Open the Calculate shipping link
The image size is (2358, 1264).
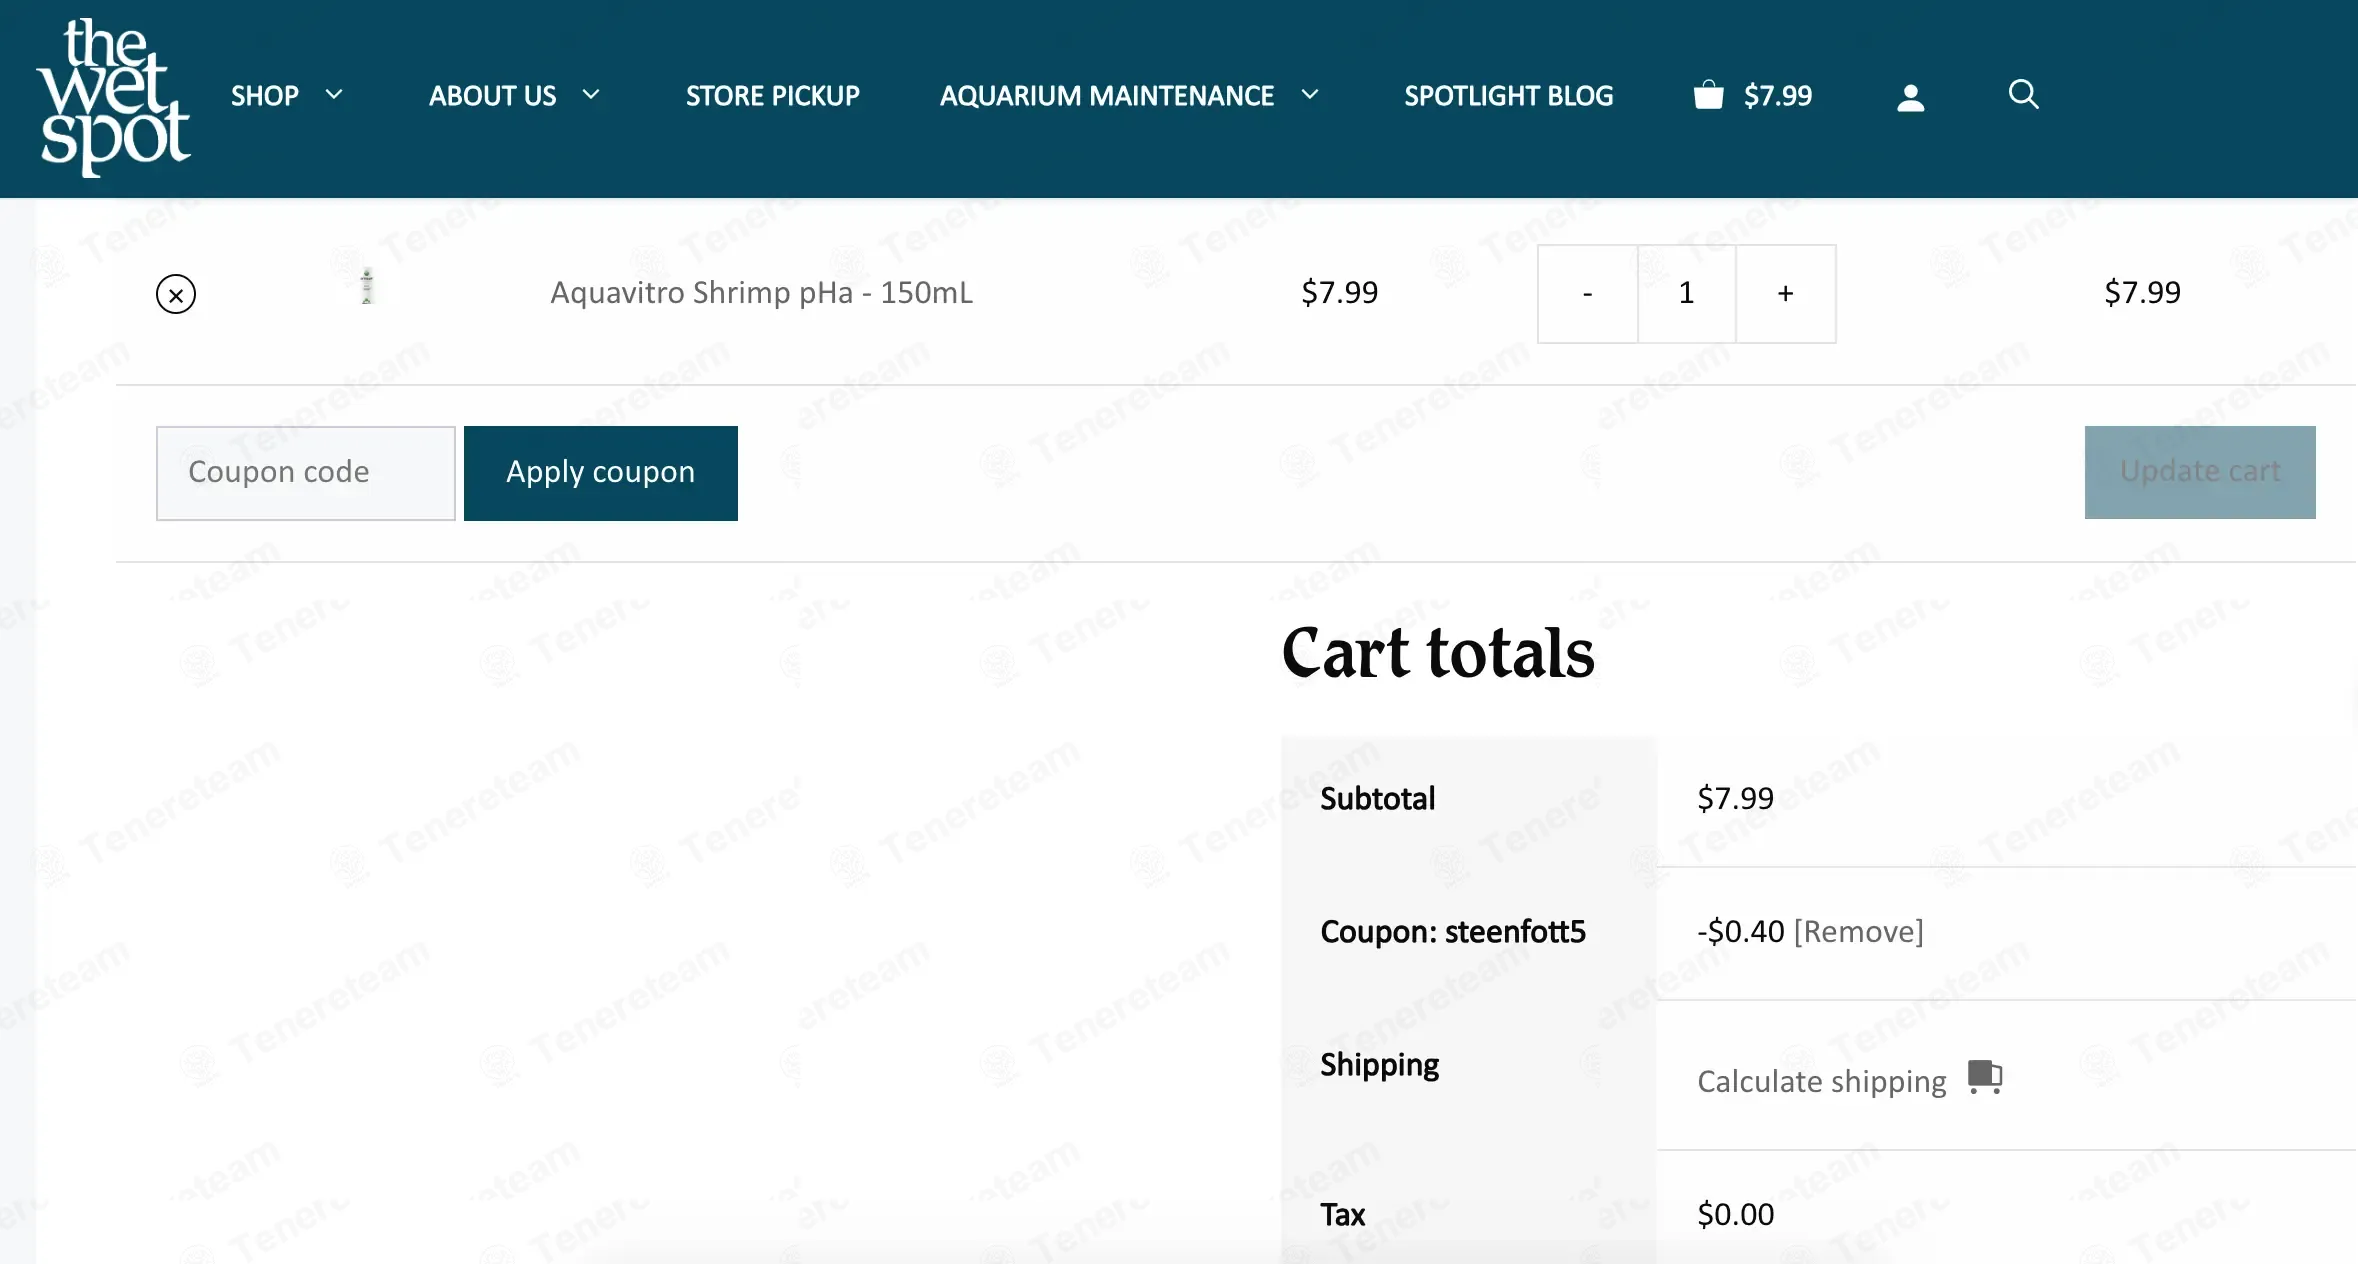pos(1822,1082)
